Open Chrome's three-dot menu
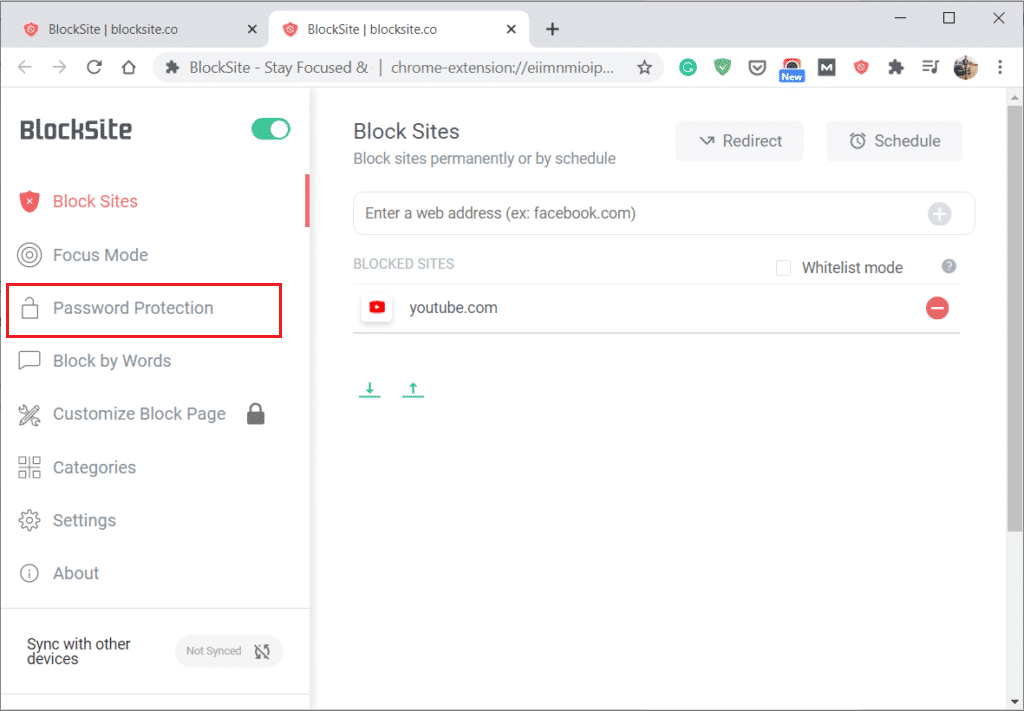Image resolution: width=1024 pixels, height=711 pixels. [x=999, y=67]
